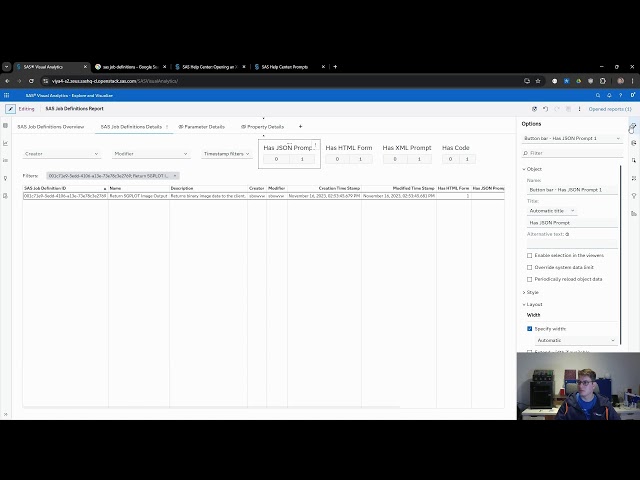This screenshot has width=640, height=480.
Task: Select SAS Job Definitions Details page tab
Action: coord(131,127)
